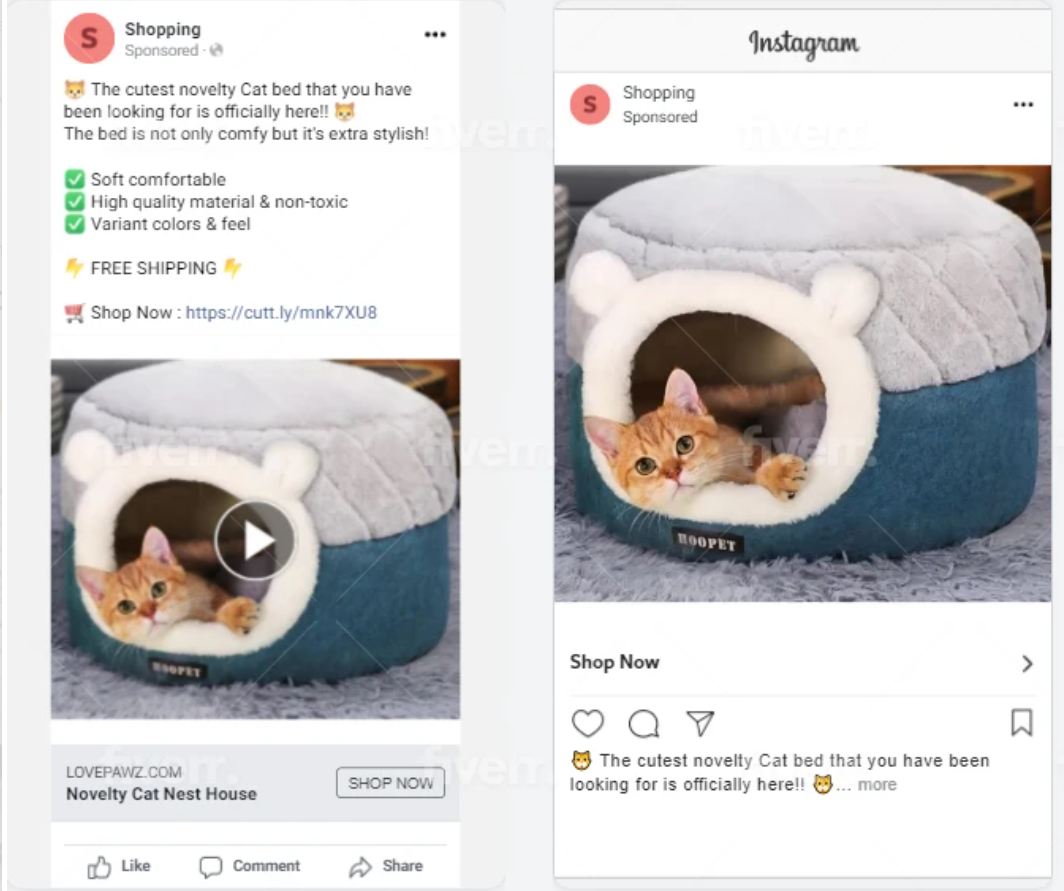Like the Instagram post with heart icon

click(x=588, y=723)
